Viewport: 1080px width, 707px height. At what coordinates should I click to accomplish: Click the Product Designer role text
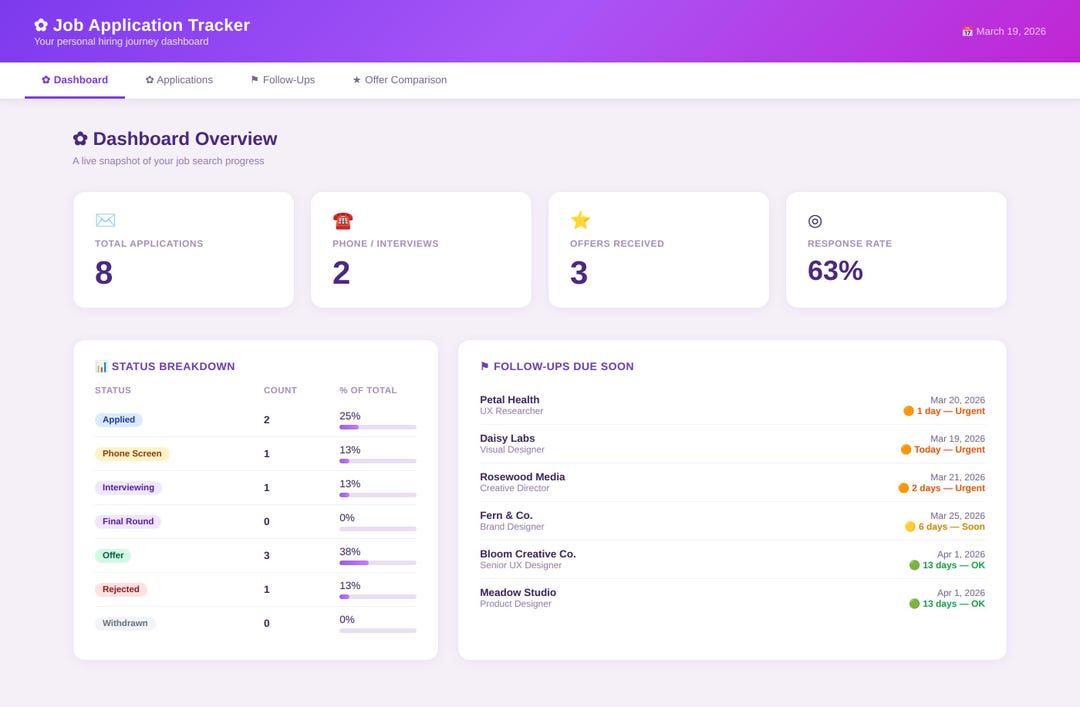tap(516, 604)
